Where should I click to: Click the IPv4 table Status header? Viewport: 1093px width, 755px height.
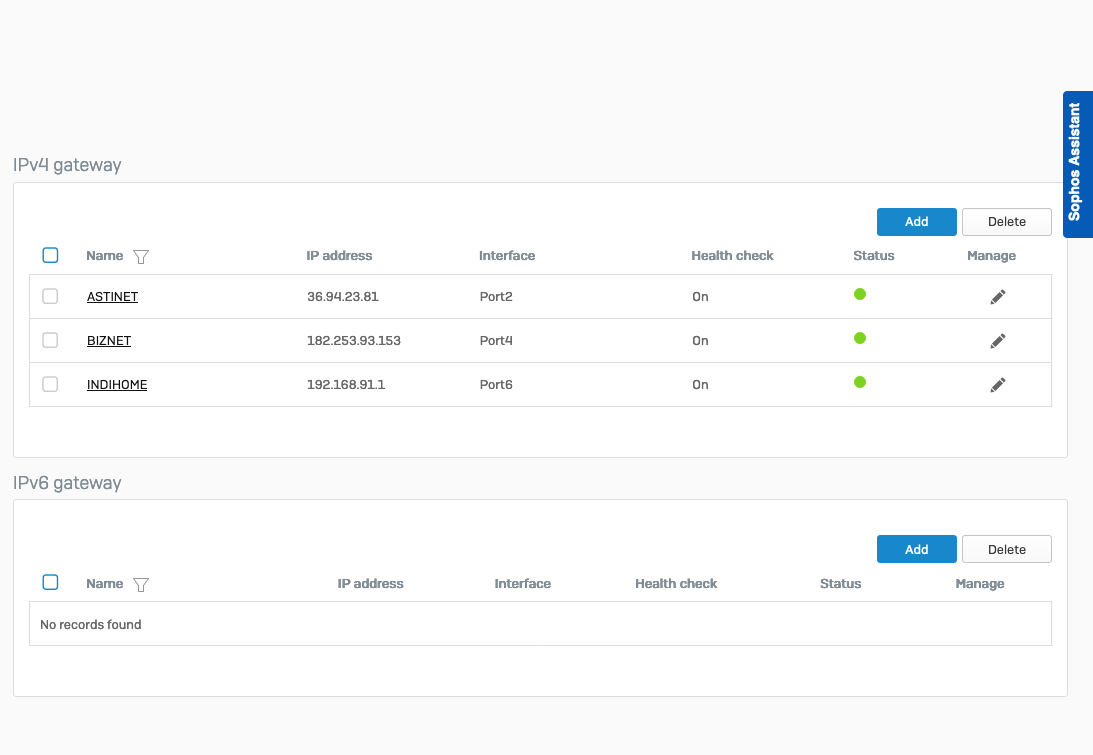pyautogui.click(x=873, y=256)
